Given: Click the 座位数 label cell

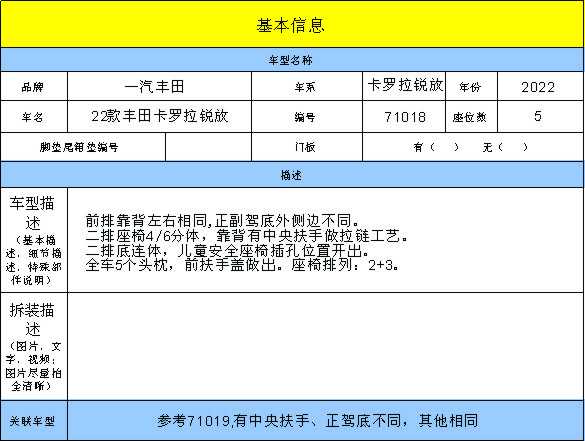Looking at the screenshot, I should tap(471, 116).
